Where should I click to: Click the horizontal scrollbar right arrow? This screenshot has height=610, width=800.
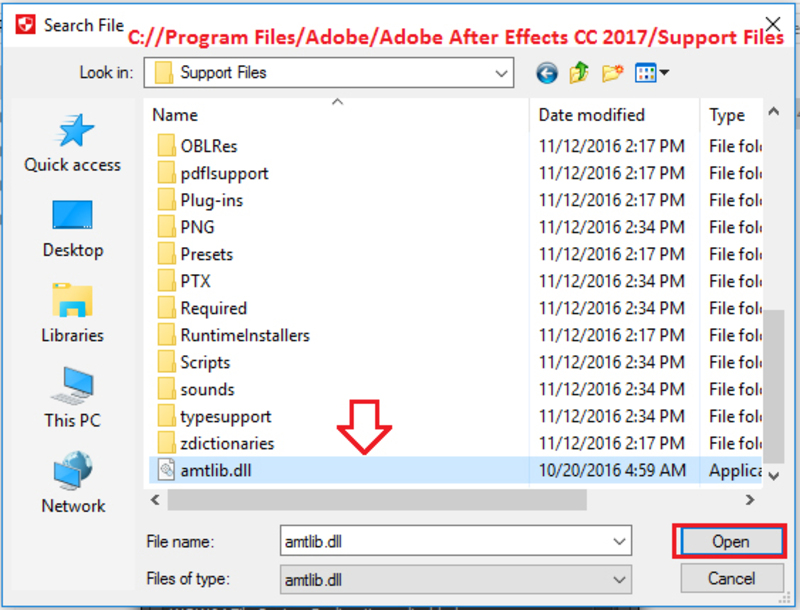[750, 500]
